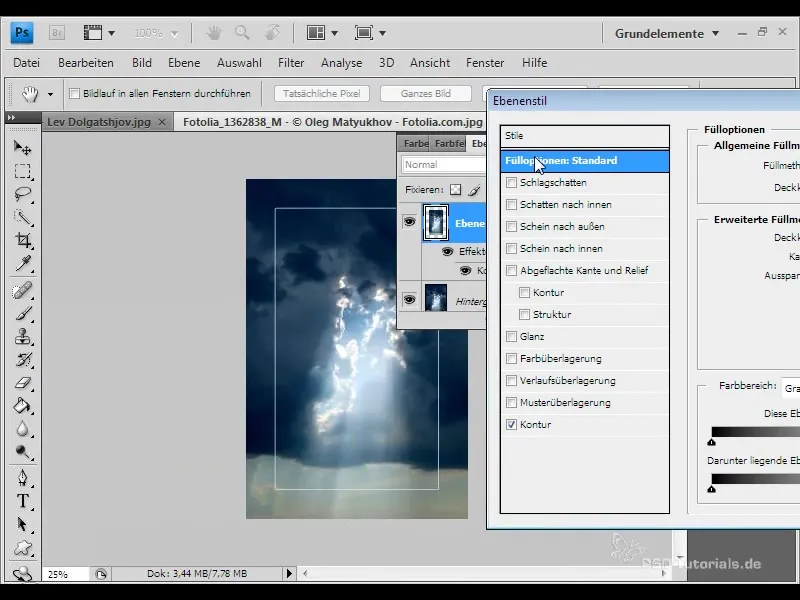The width and height of the screenshot is (800, 600).
Task: Open the Grundelemente workspace dropdown
Action: pyautogui.click(x=667, y=34)
